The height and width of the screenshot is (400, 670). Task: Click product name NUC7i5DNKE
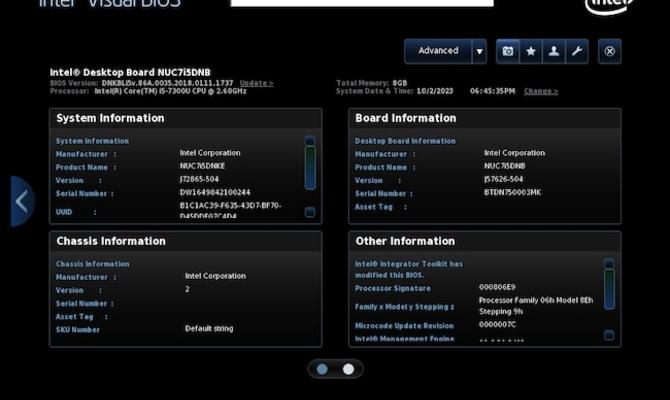202,166
